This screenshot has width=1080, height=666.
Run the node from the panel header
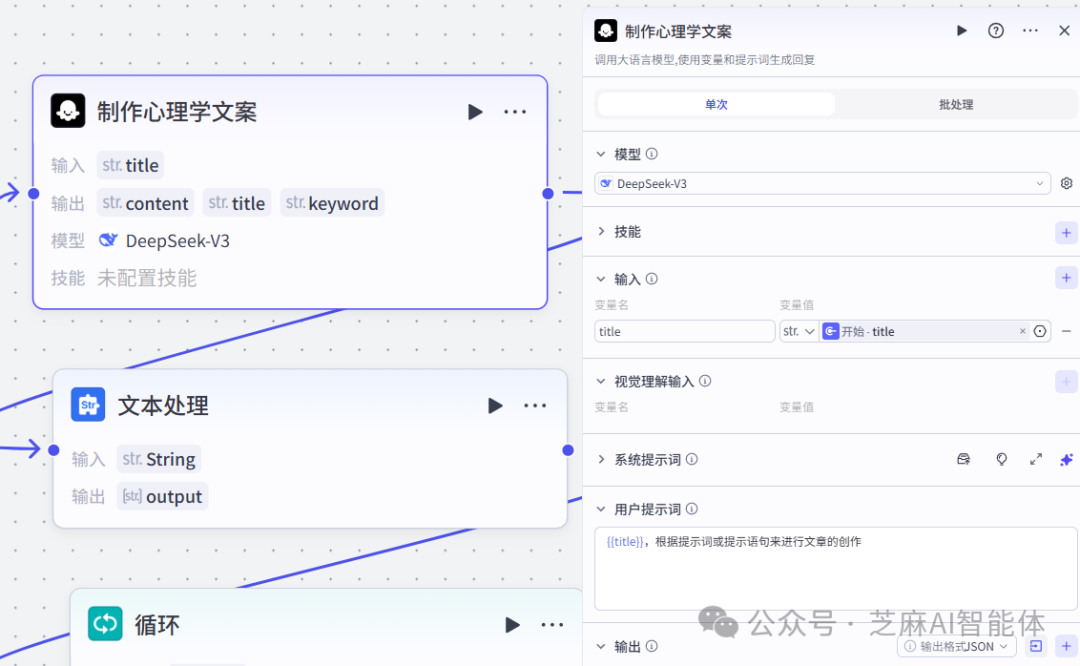[962, 30]
